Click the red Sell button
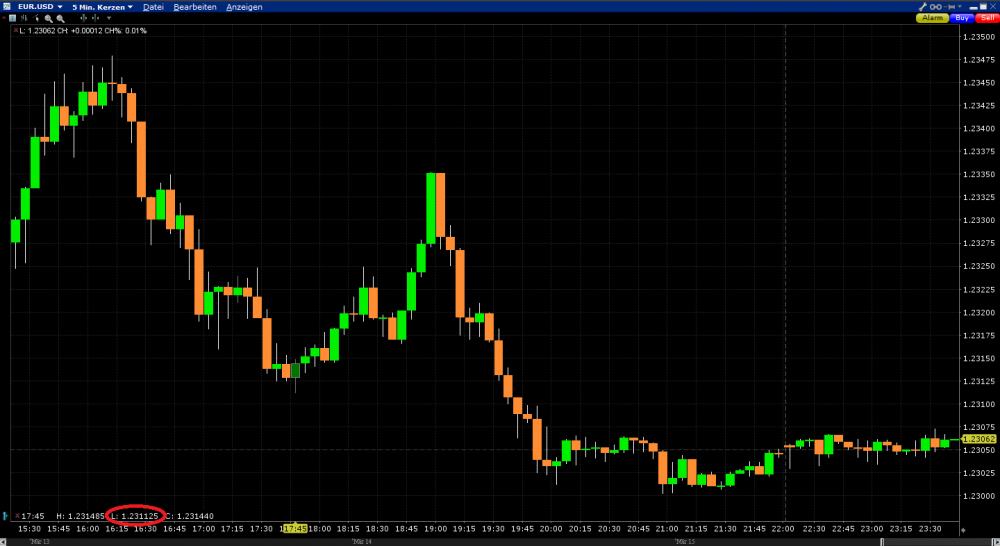This screenshot has height=546, width=1000. pyautogui.click(x=987, y=18)
